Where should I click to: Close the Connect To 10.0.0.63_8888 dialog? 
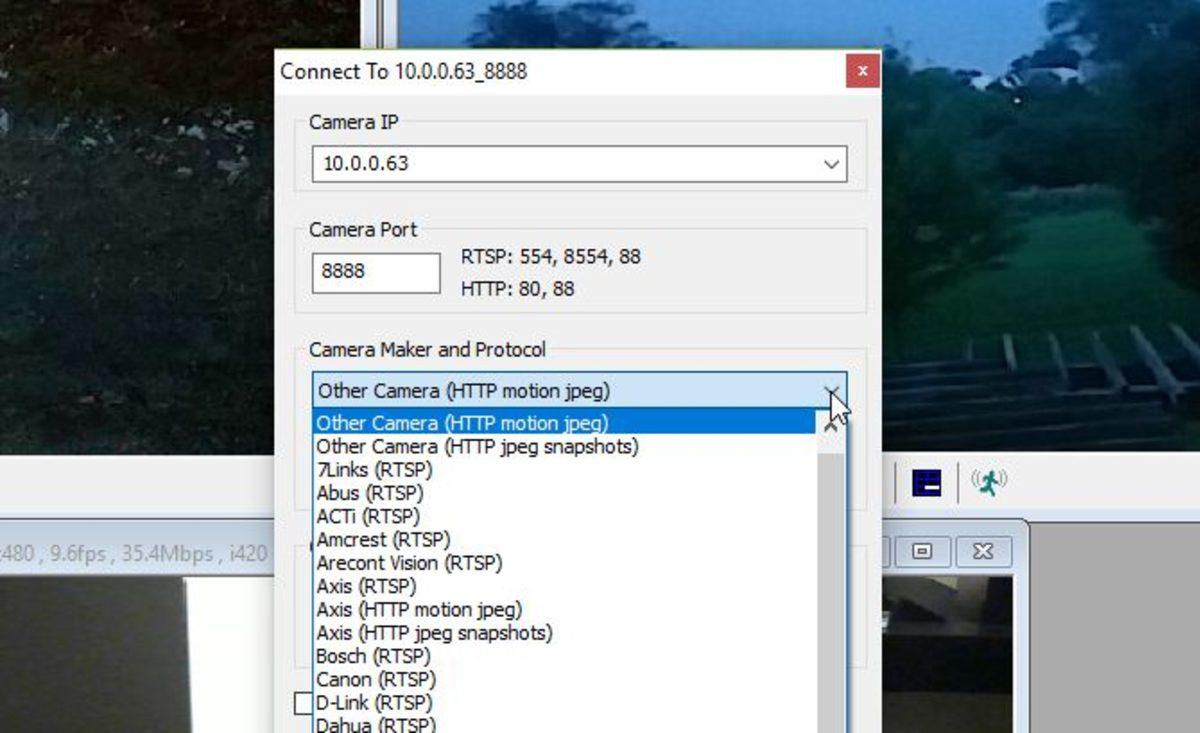click(x=862, y=71)
